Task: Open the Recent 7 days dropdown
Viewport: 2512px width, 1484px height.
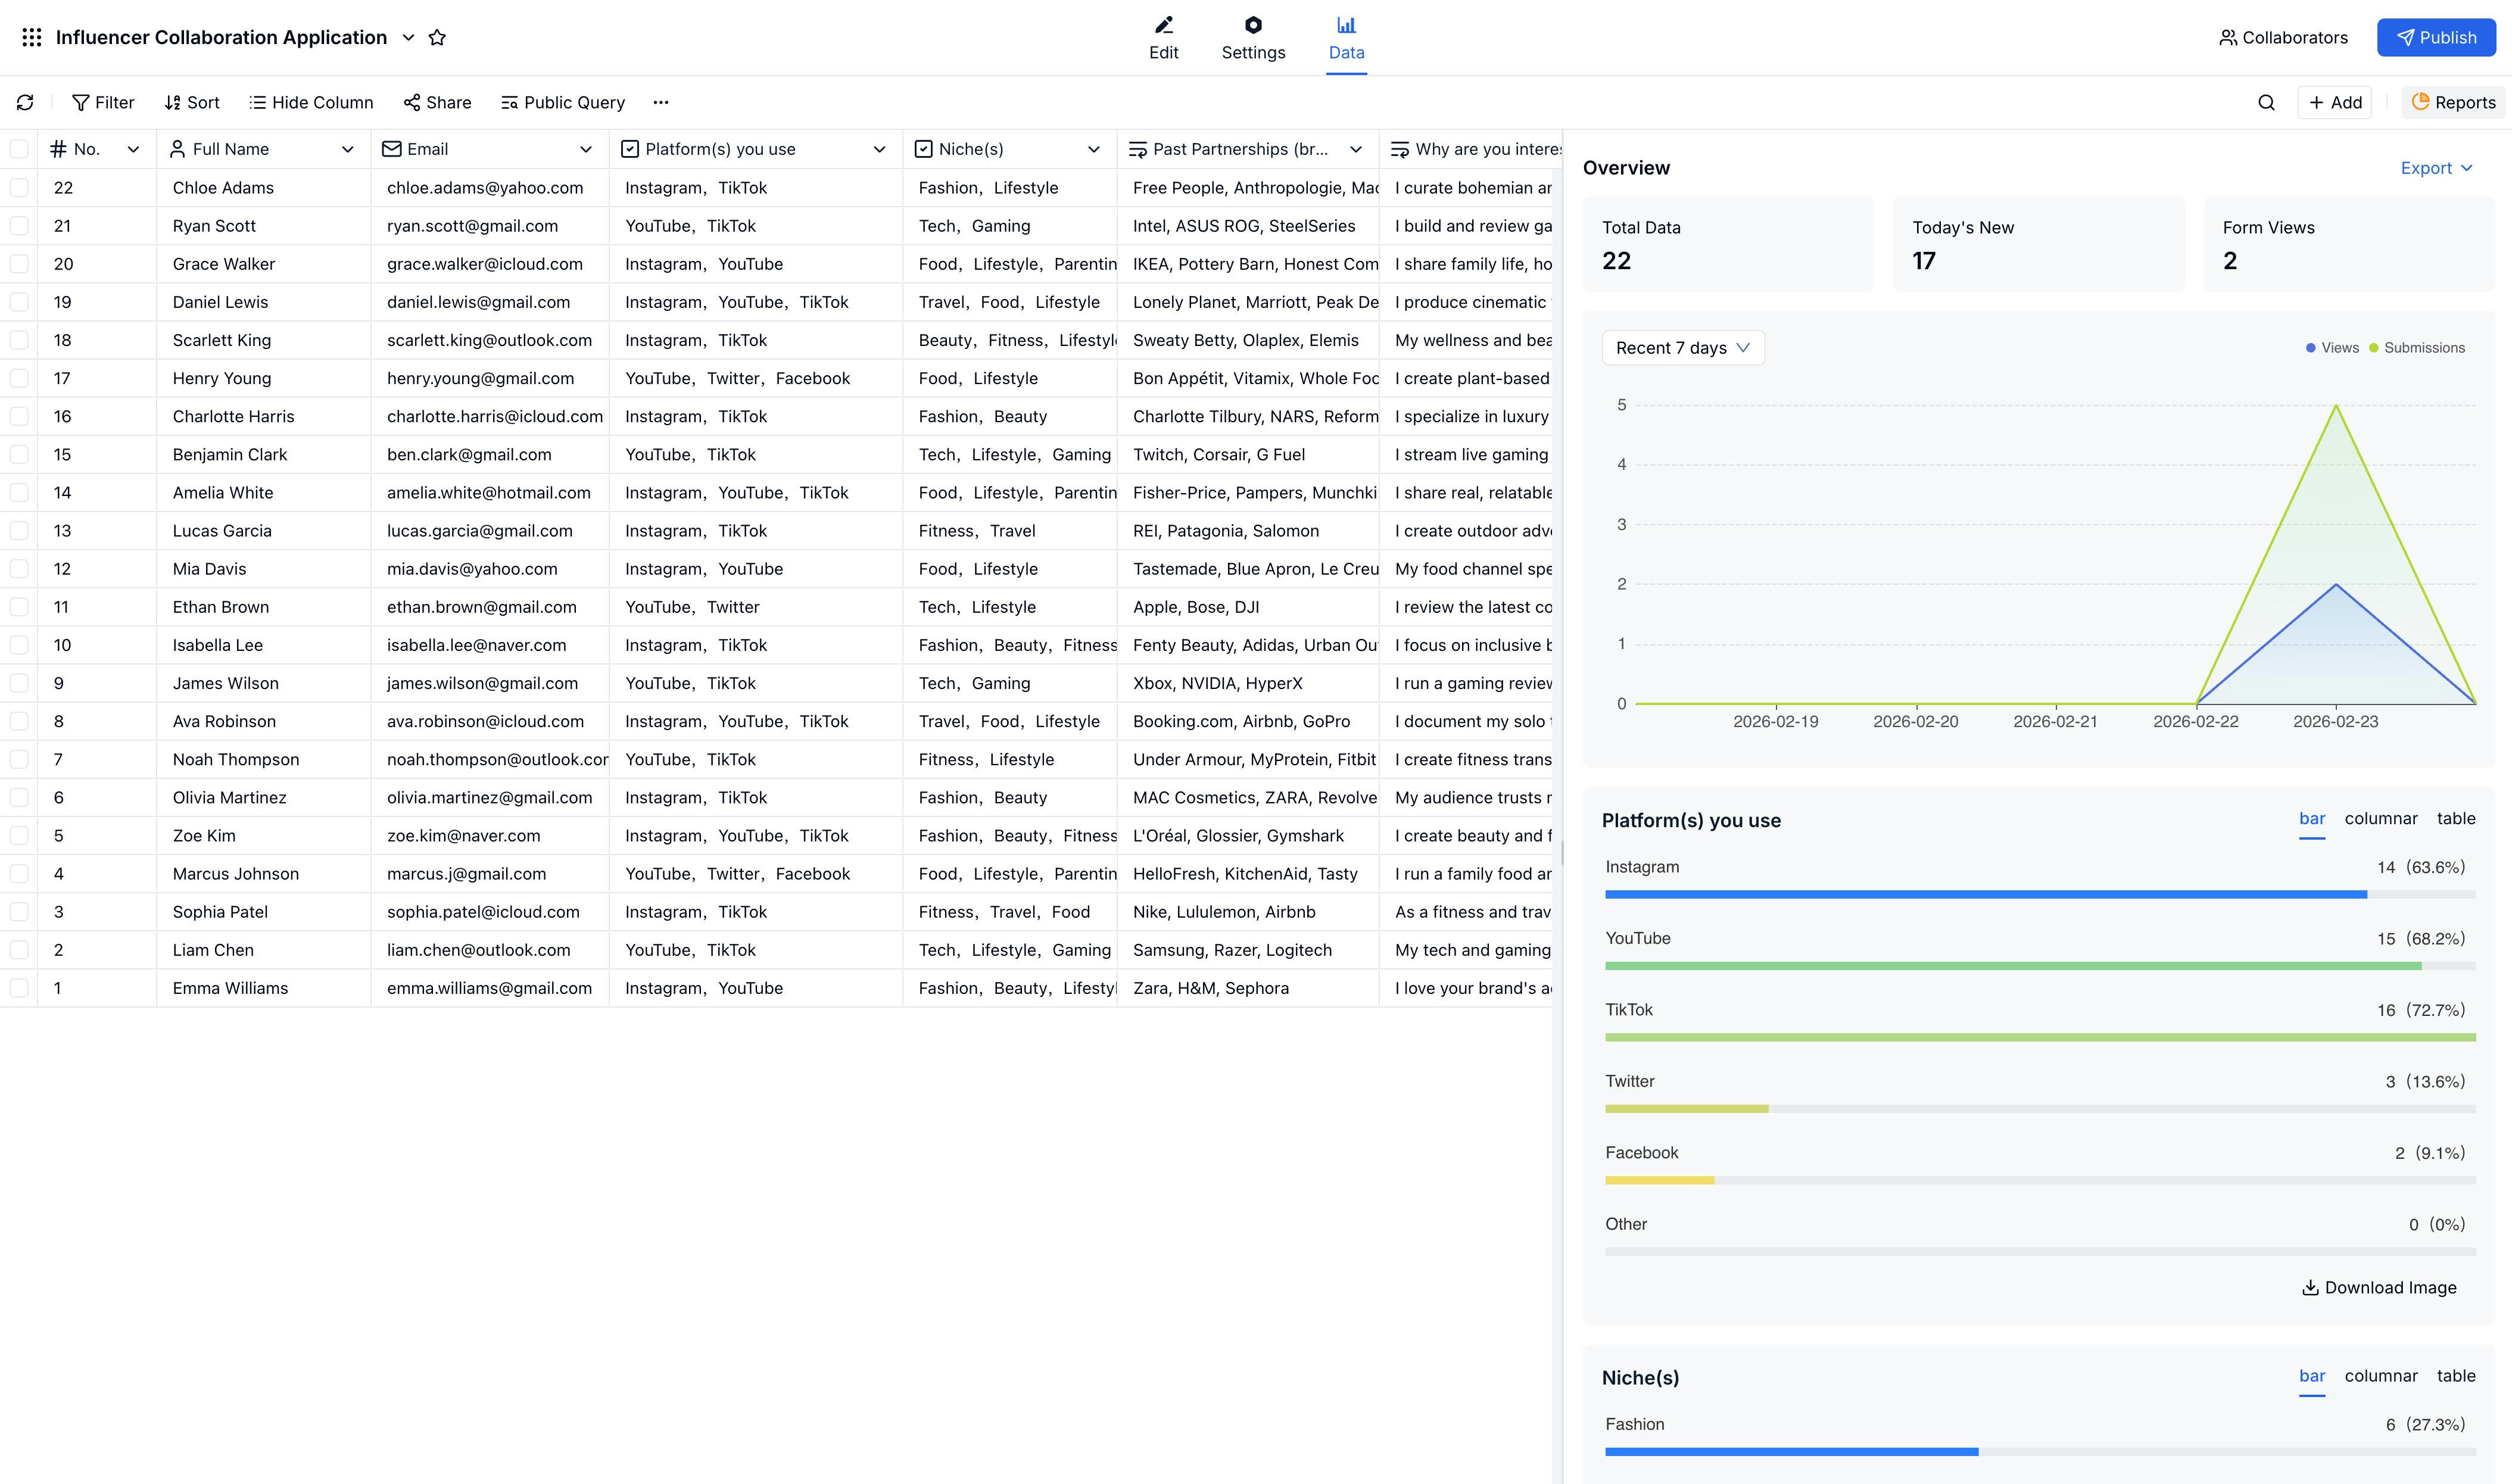Action: pos(1682,348)
